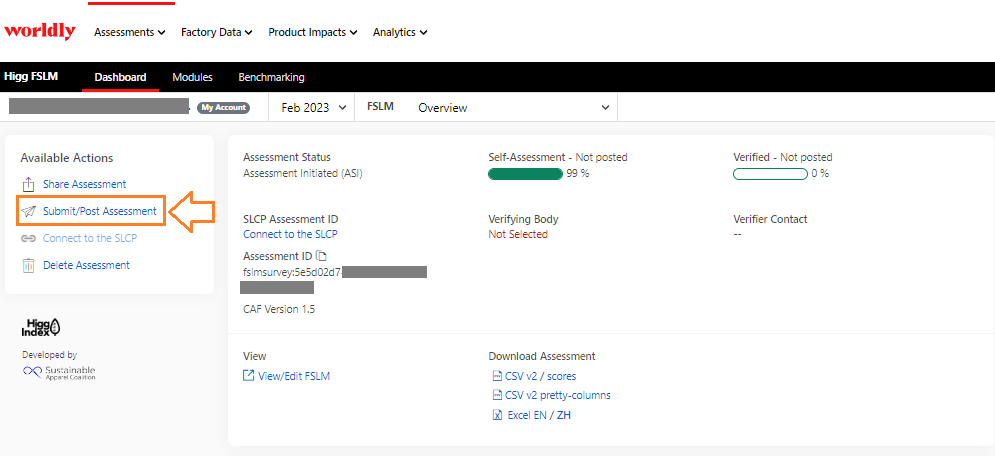Image resolution: width=995 pixels, height=458 pixels.
Task: Click the CSV v2 pretty-columns file icon
Action: point(497,395)
